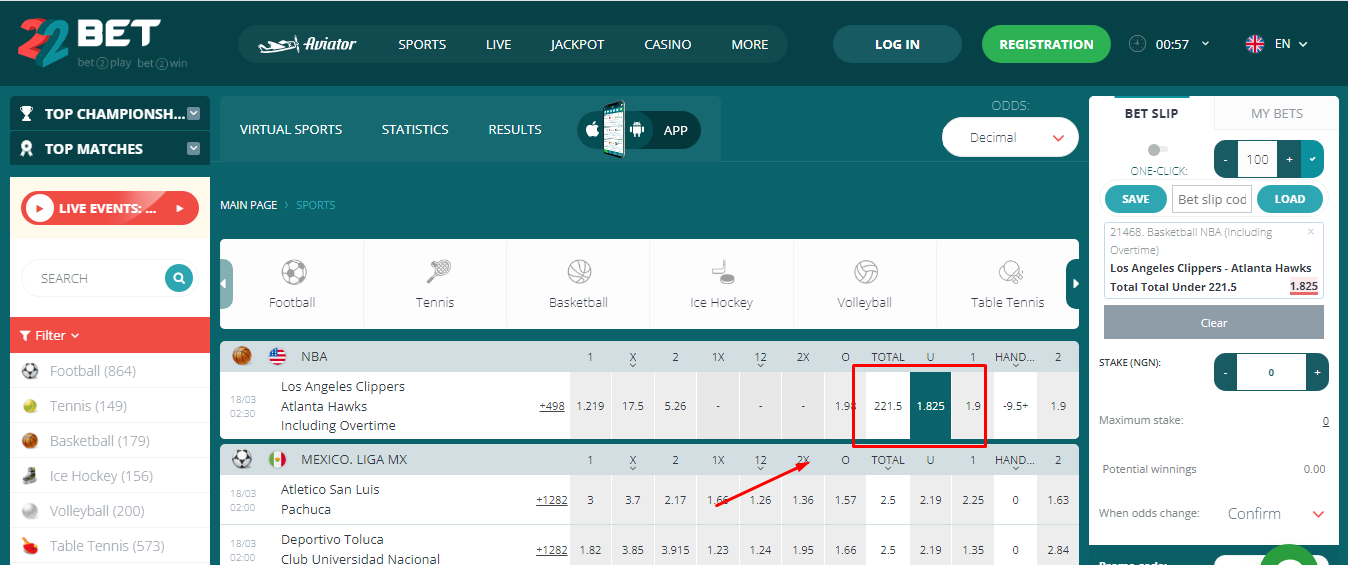
Task: Open the 'When odds change' Confirm dropdown
Action: click(1276, 513)
